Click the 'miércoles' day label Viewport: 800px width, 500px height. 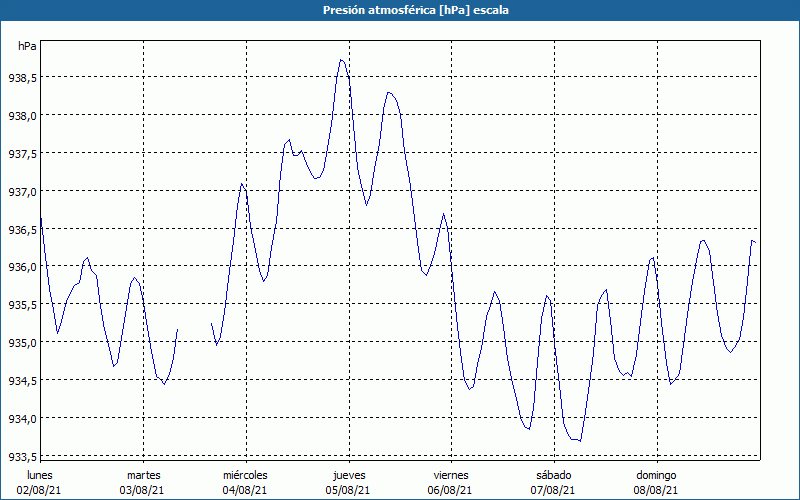pos(245,475)
